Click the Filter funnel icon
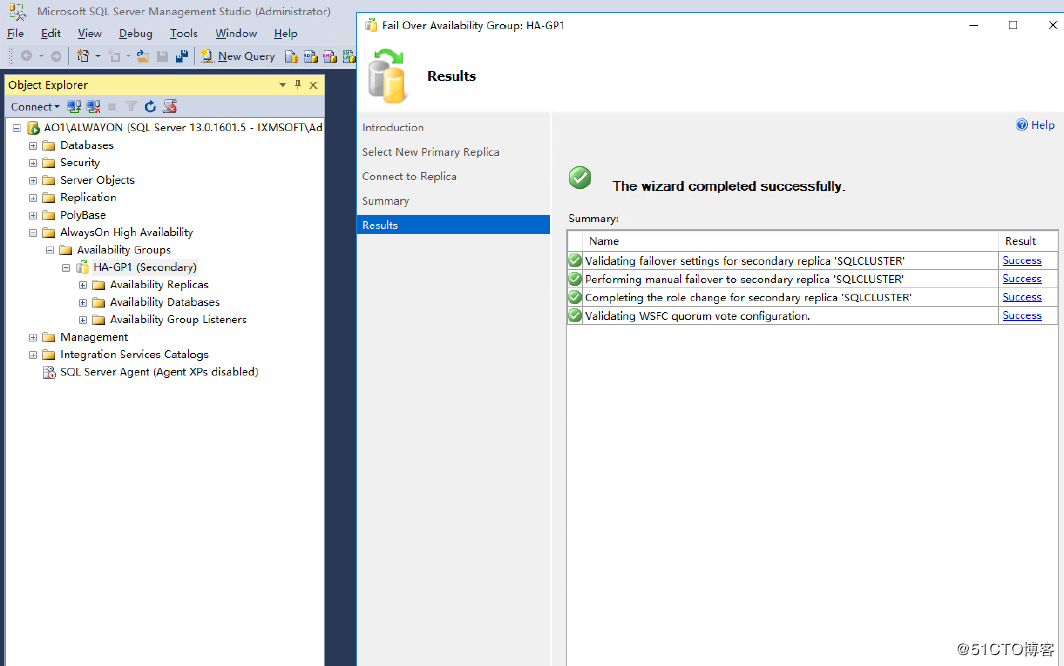The width and height of the screenshot is (1064, 666). (x=131, y=107)
